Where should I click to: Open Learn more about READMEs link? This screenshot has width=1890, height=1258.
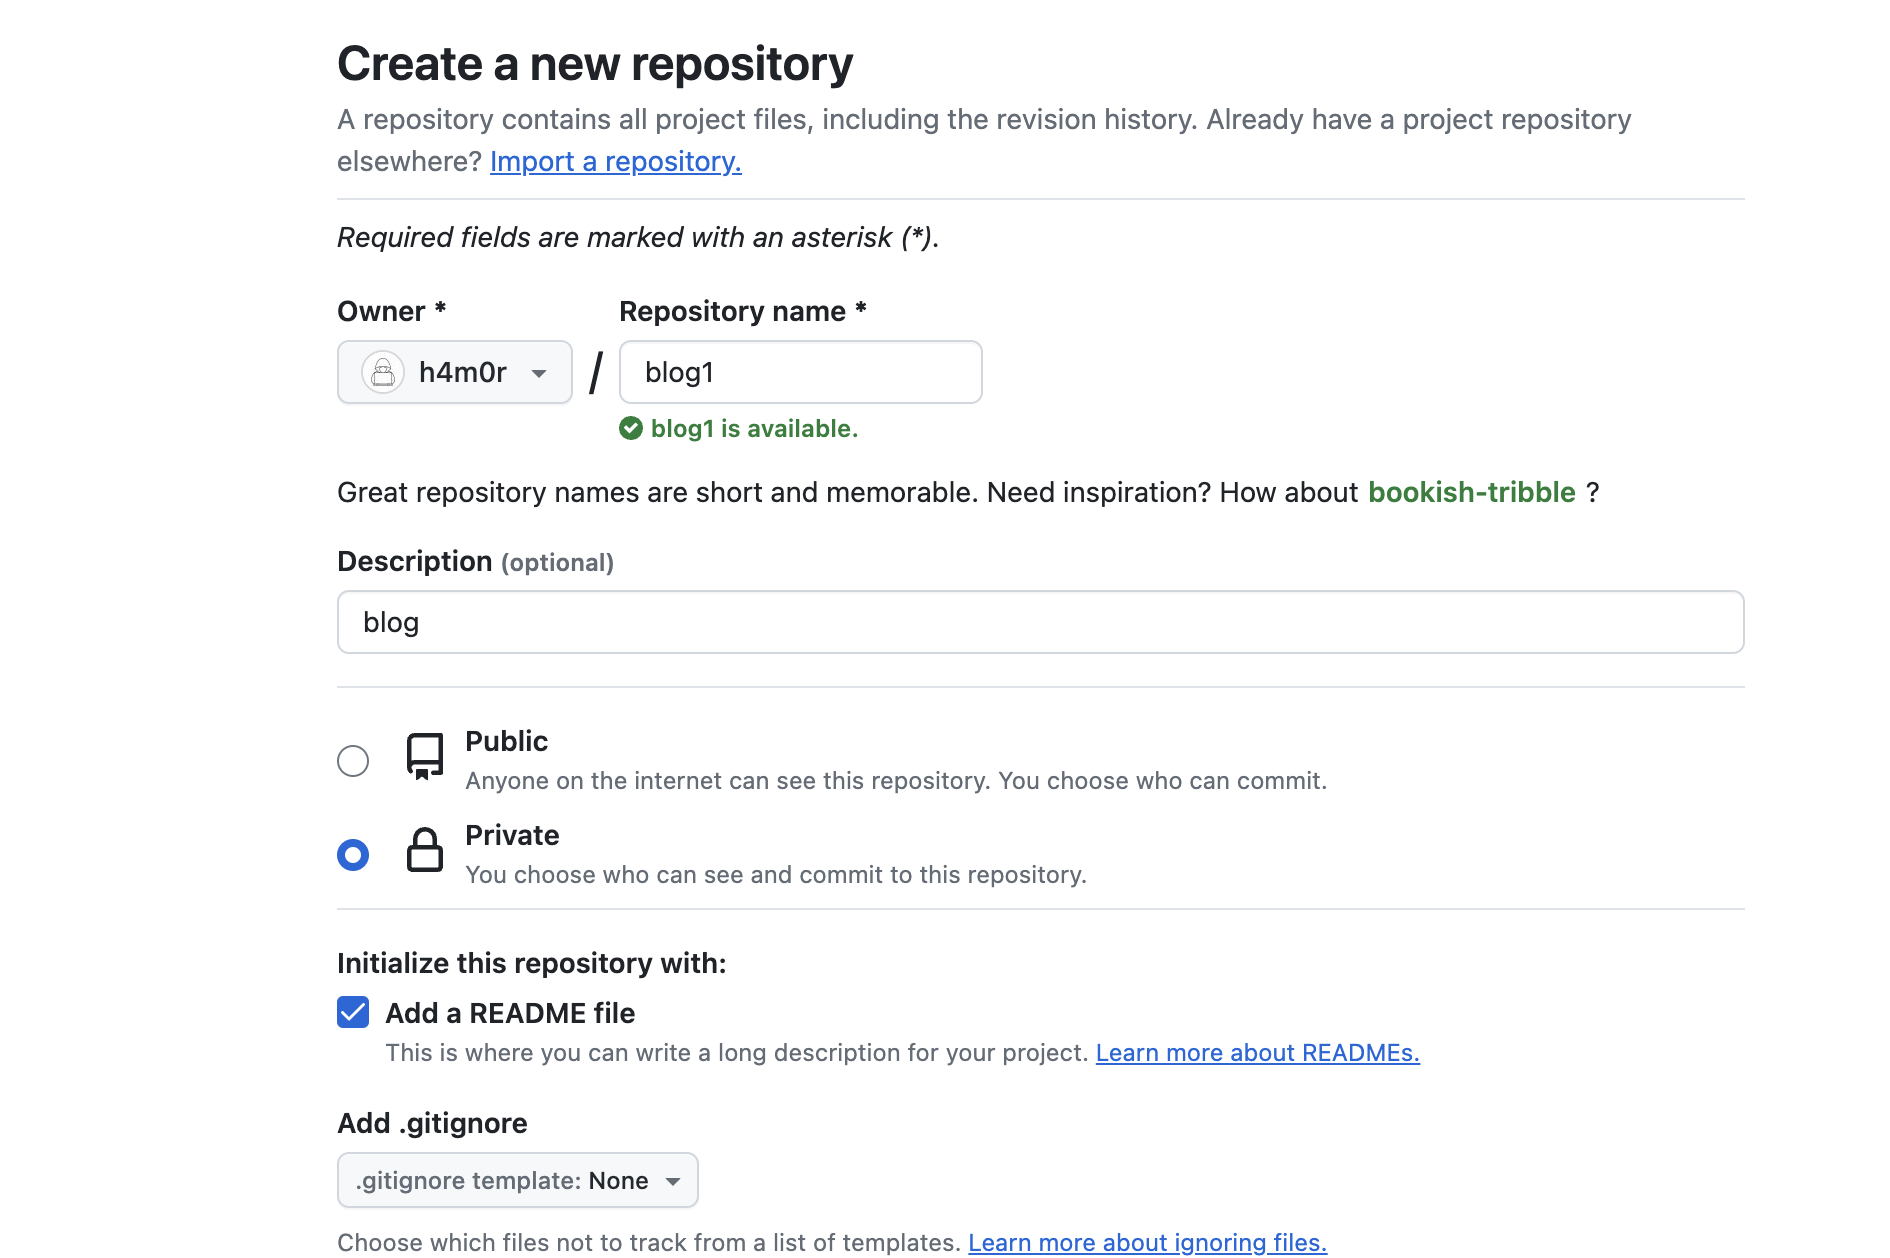(1257, 1053)
